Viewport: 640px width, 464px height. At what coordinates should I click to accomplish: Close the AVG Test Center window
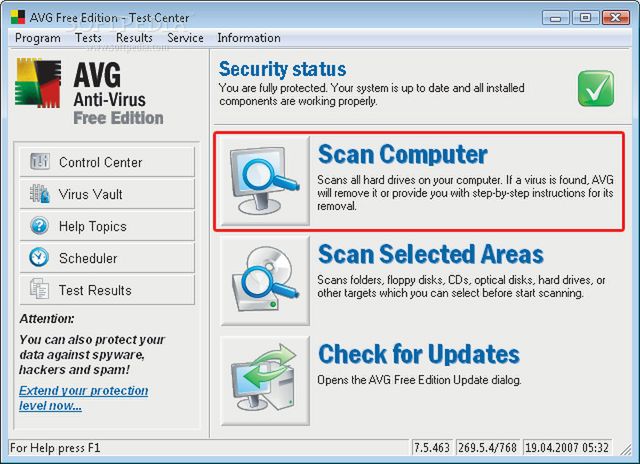(x=616, y=18)
